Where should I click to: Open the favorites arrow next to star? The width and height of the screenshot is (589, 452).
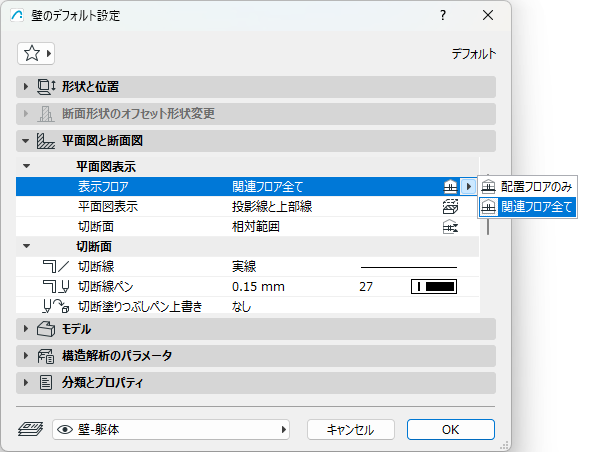point(48,53)
